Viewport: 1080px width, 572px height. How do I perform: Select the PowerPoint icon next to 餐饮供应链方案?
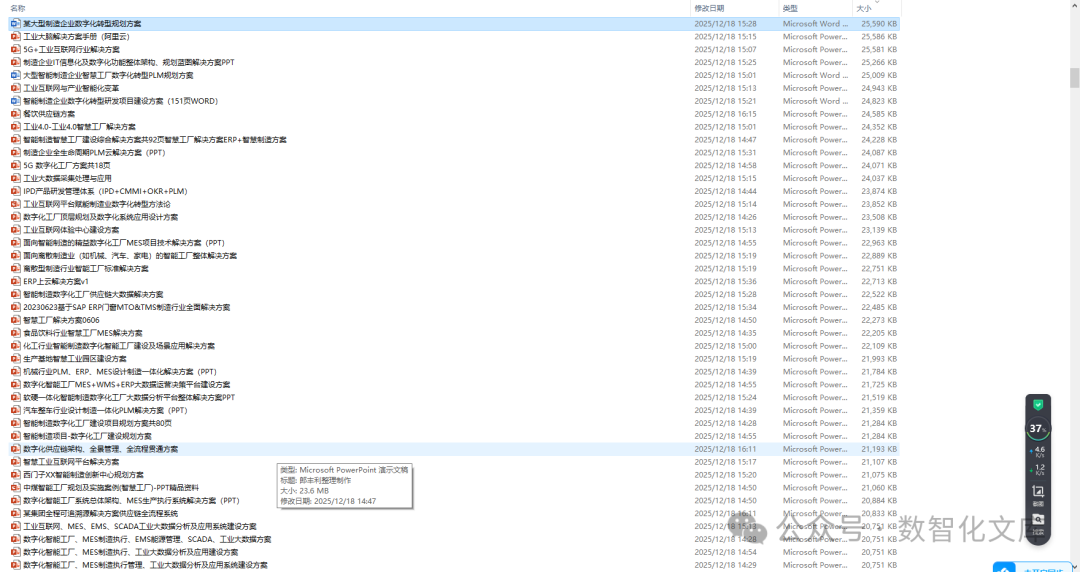(16, 114)
